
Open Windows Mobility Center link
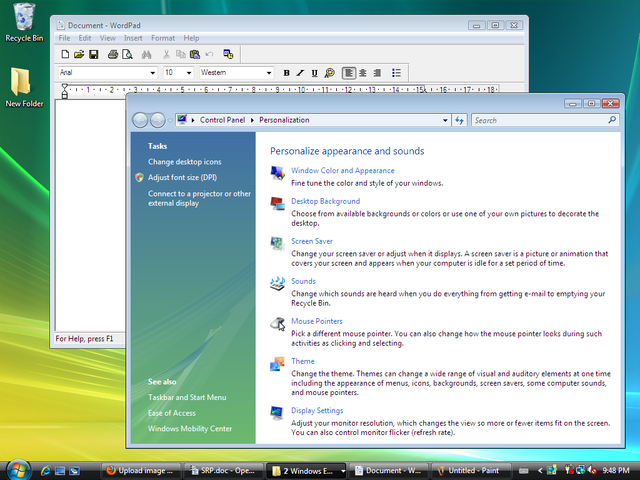point(190,429)
